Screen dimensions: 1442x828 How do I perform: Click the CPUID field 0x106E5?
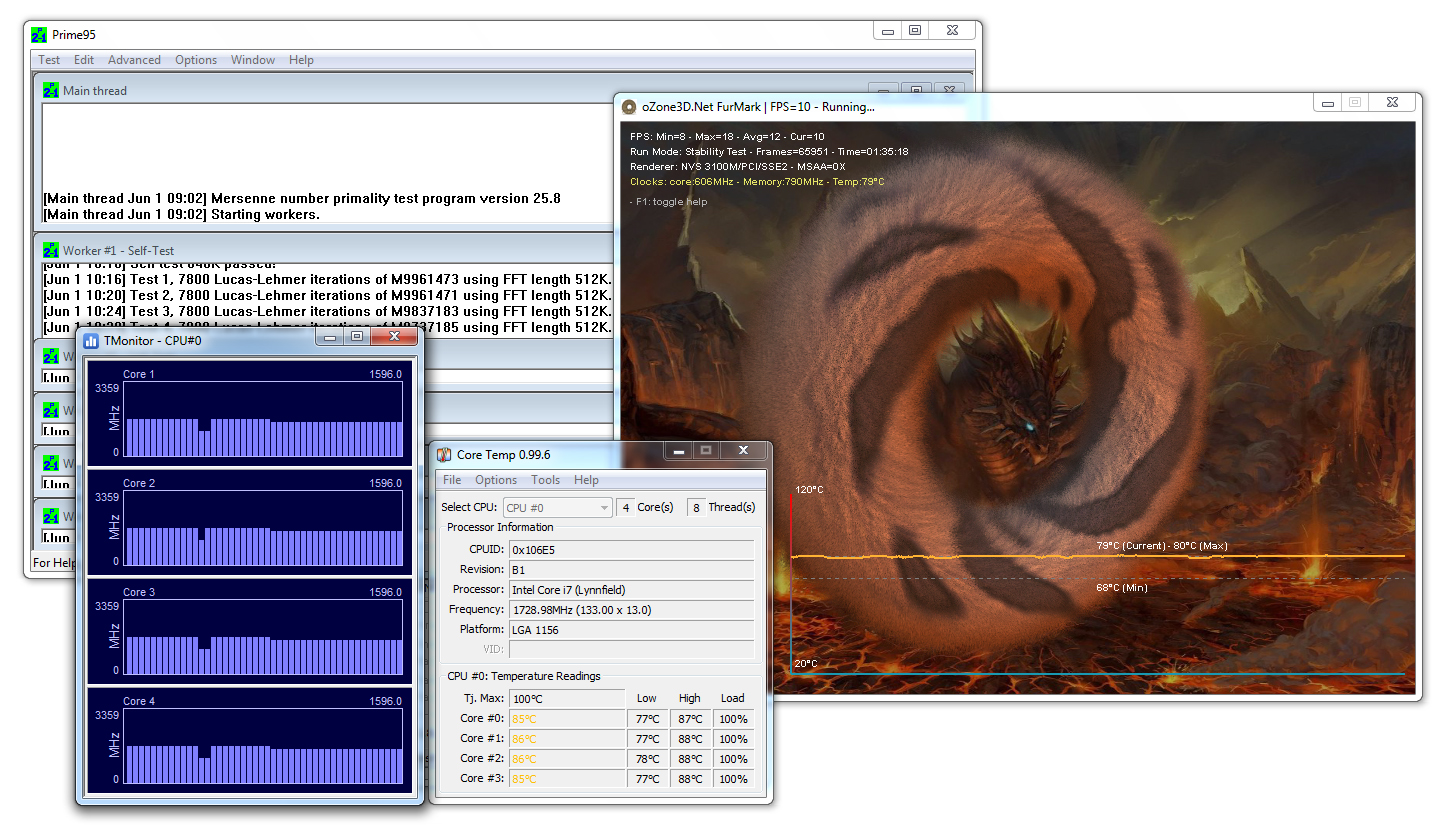(x=632, y=549)
